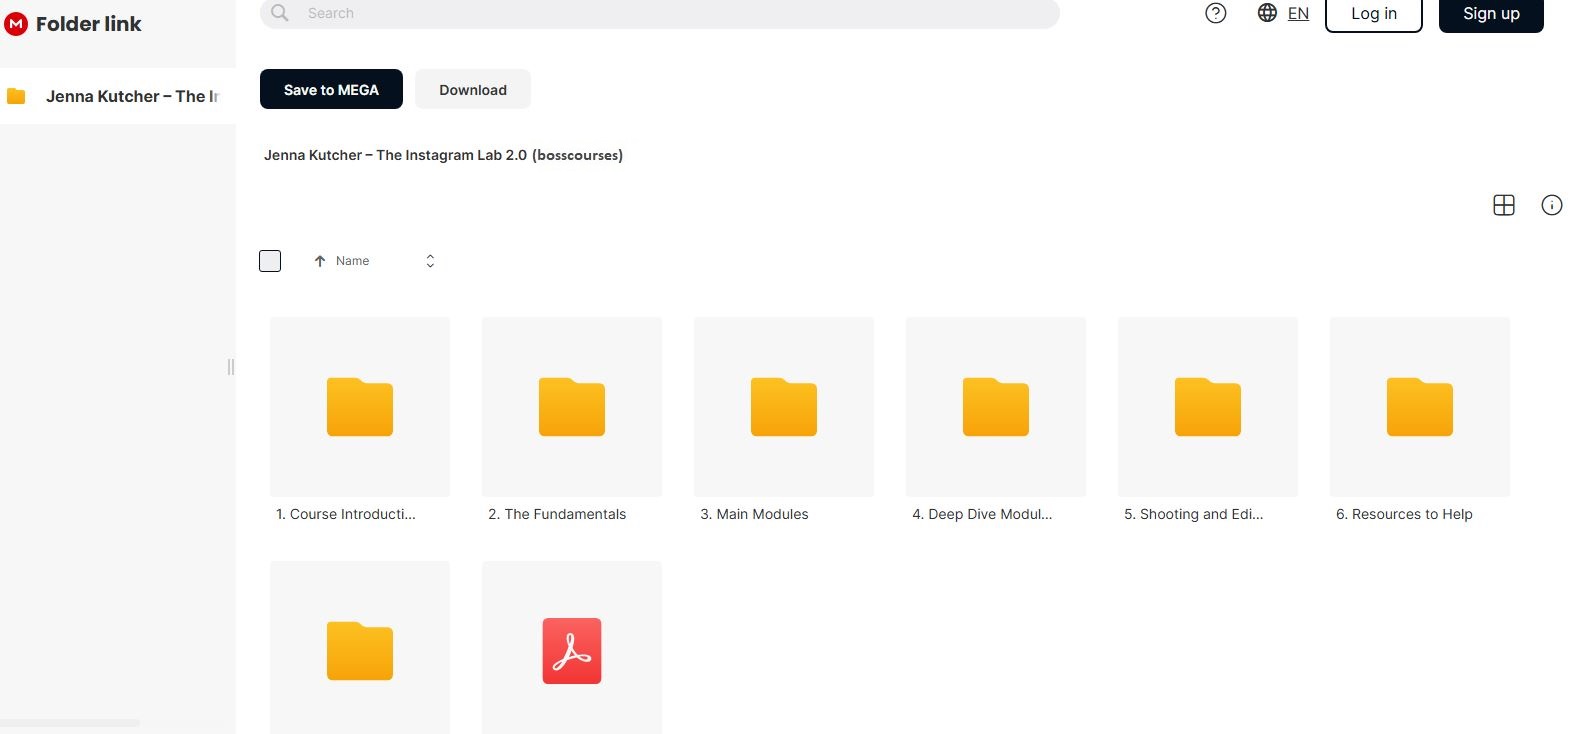Show folder info panel icon
Image resolution: width=1574 pixels, height=734 pixels.
click(x=1551, y=205)
